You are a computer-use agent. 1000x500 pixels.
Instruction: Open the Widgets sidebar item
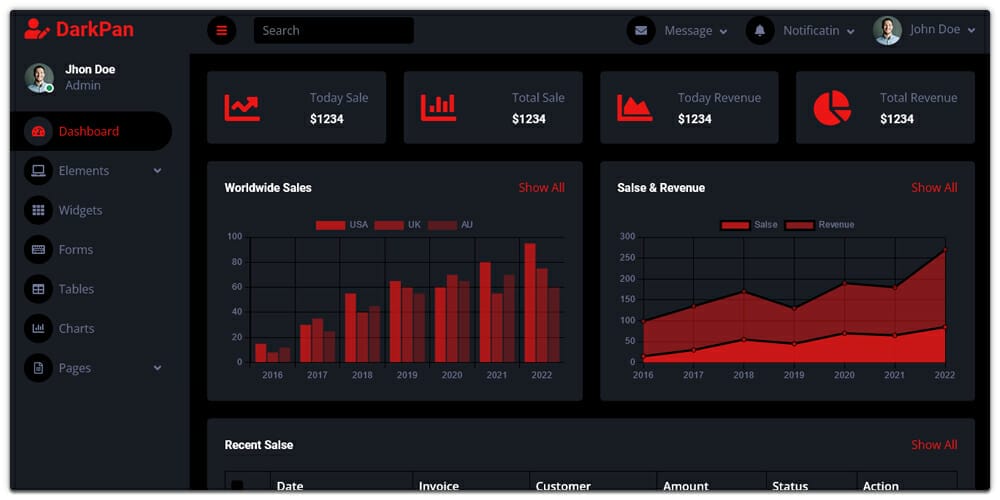[x=80, y=210]
